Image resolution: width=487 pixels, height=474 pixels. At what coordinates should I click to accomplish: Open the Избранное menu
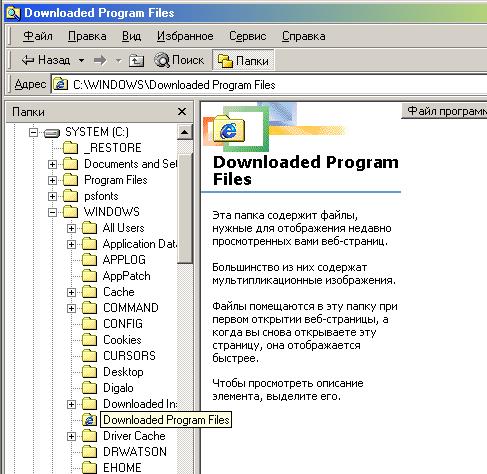(x=185, y=36)
